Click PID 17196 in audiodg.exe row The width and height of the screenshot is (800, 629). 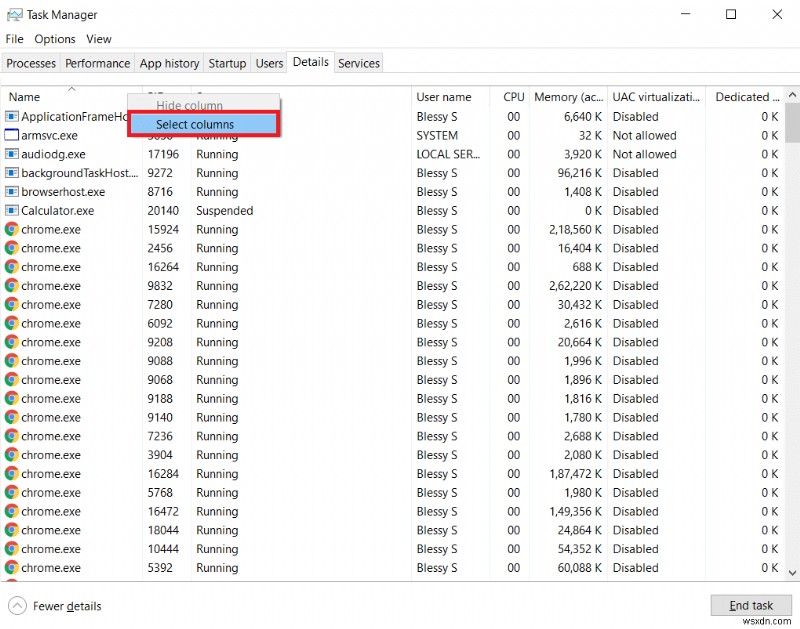[x=163, y=154]
